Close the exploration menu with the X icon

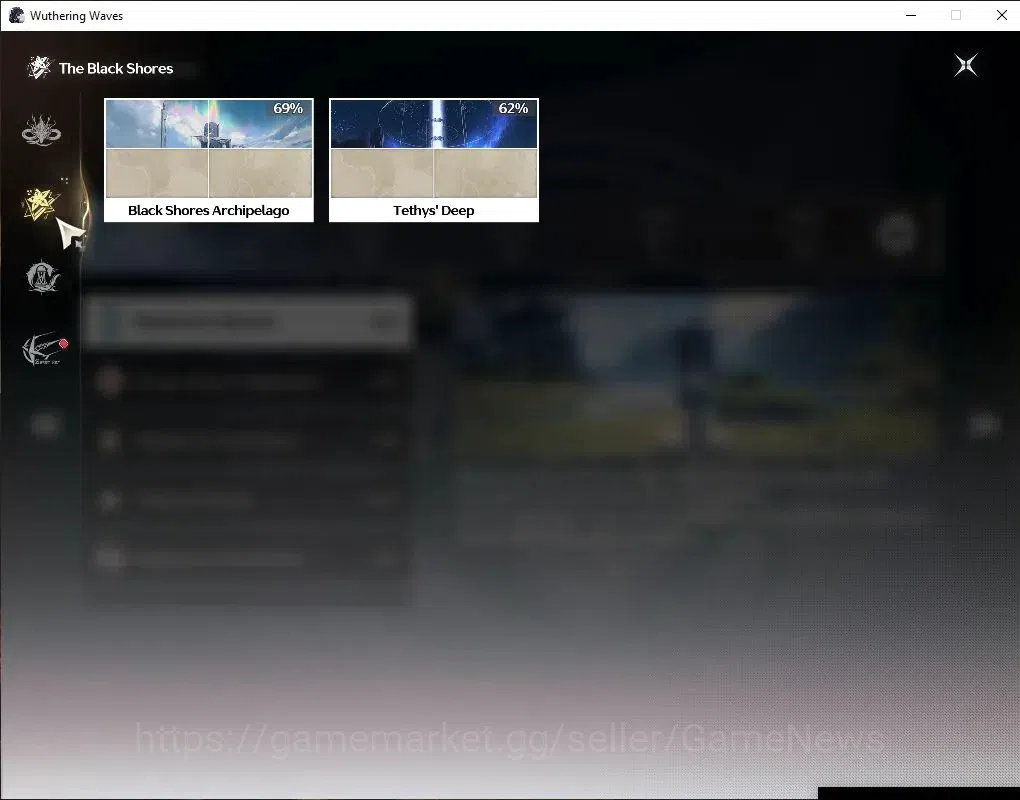[x=965, y=65]
